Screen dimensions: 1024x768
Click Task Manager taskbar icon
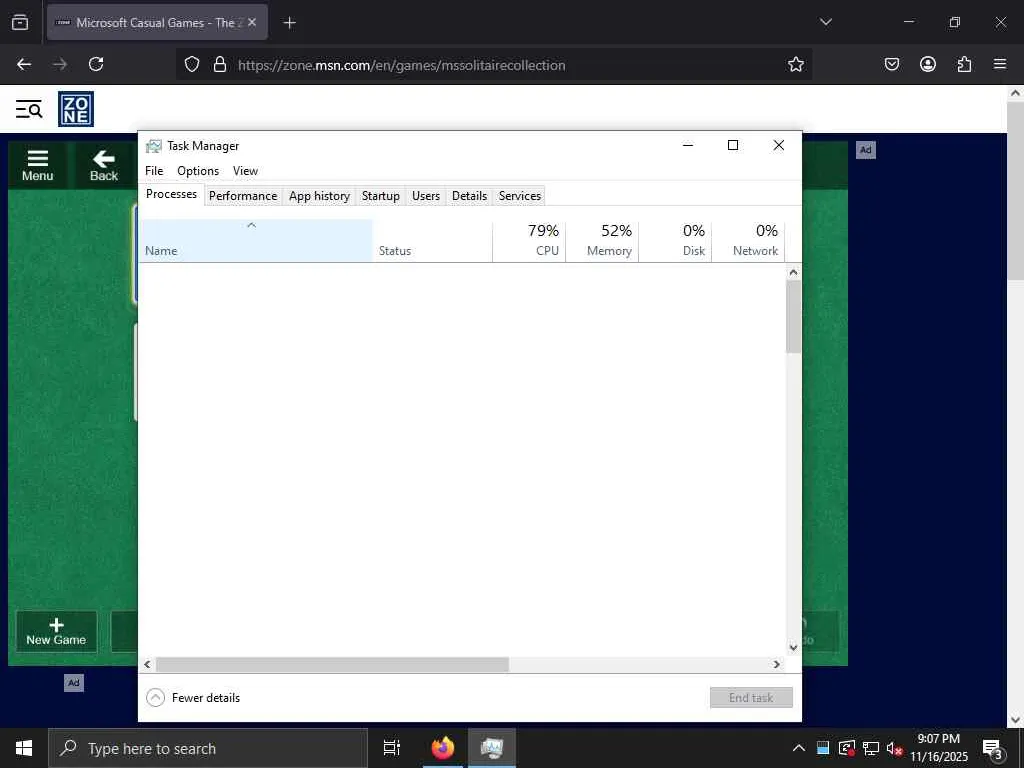tap(492, 748)
